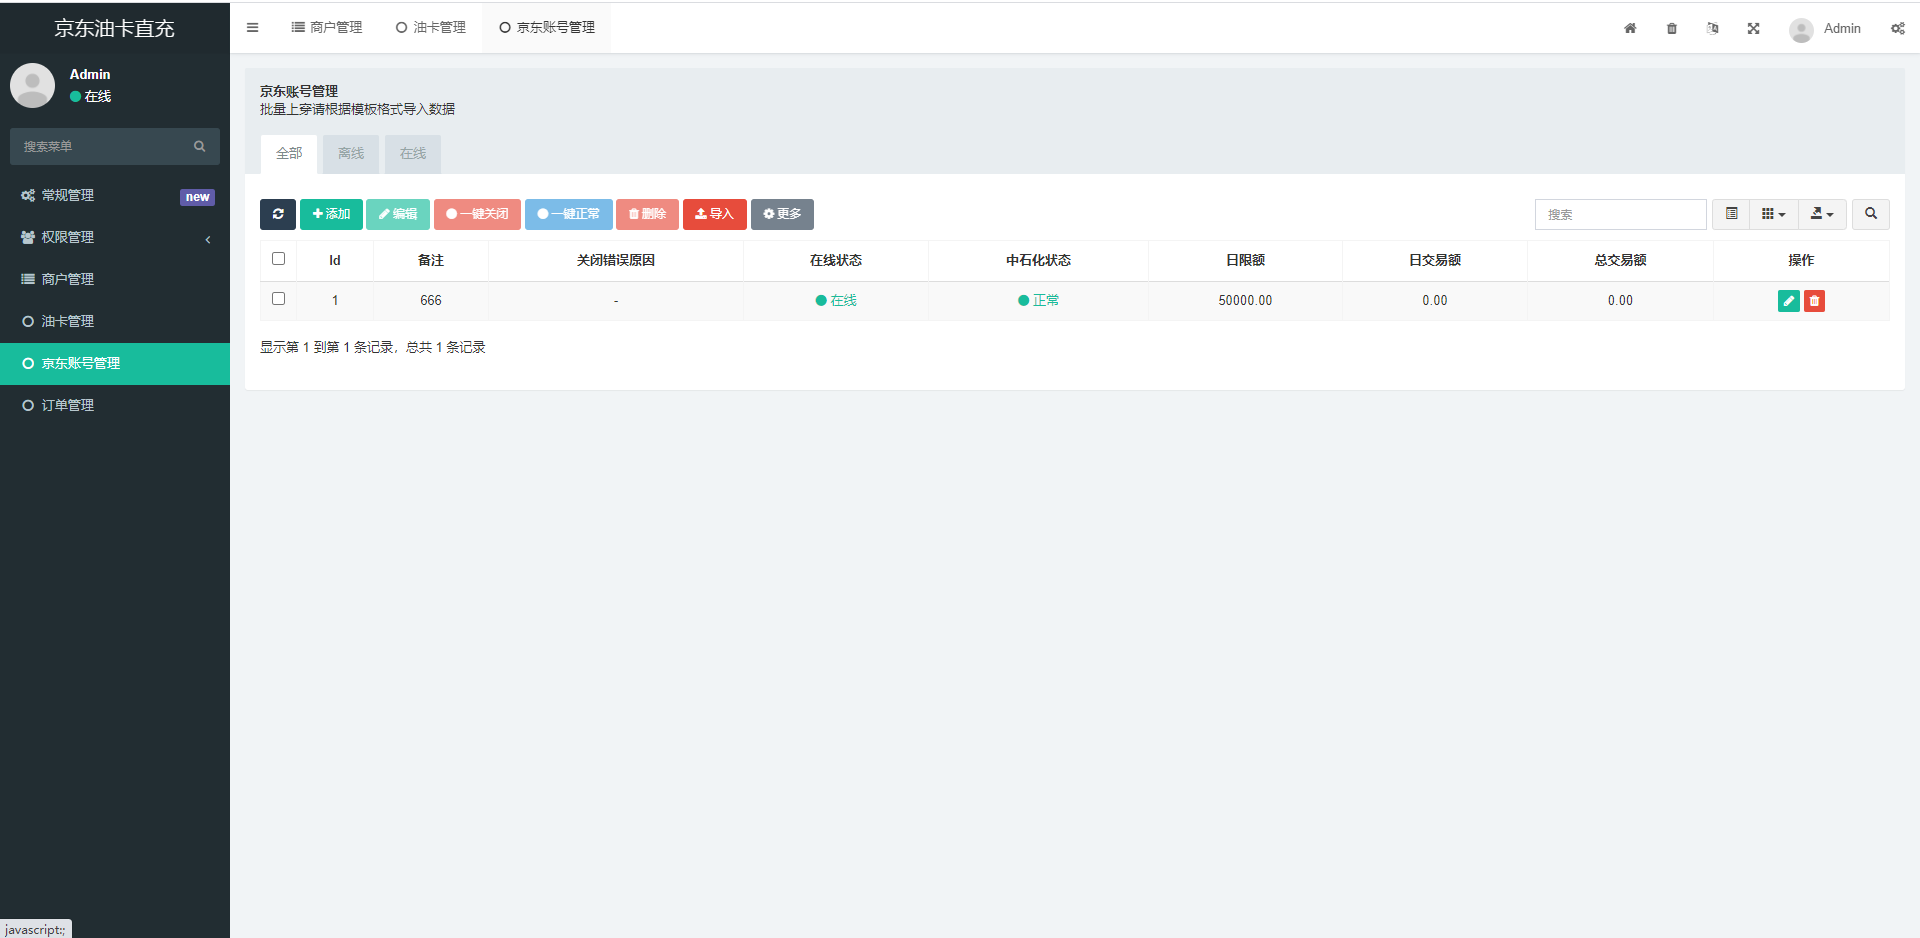
Task: Go to home via the house icon
Action: click(x=1630, y=28)
